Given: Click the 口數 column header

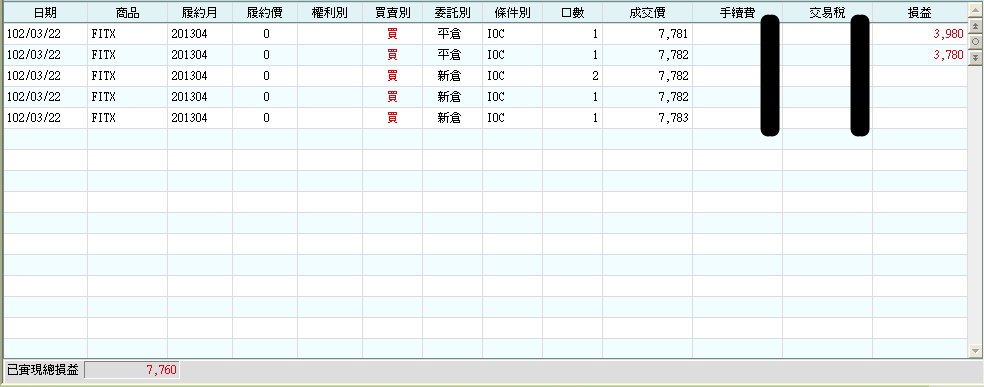Looking at the screenshot, I should click(x=572, y=13).
